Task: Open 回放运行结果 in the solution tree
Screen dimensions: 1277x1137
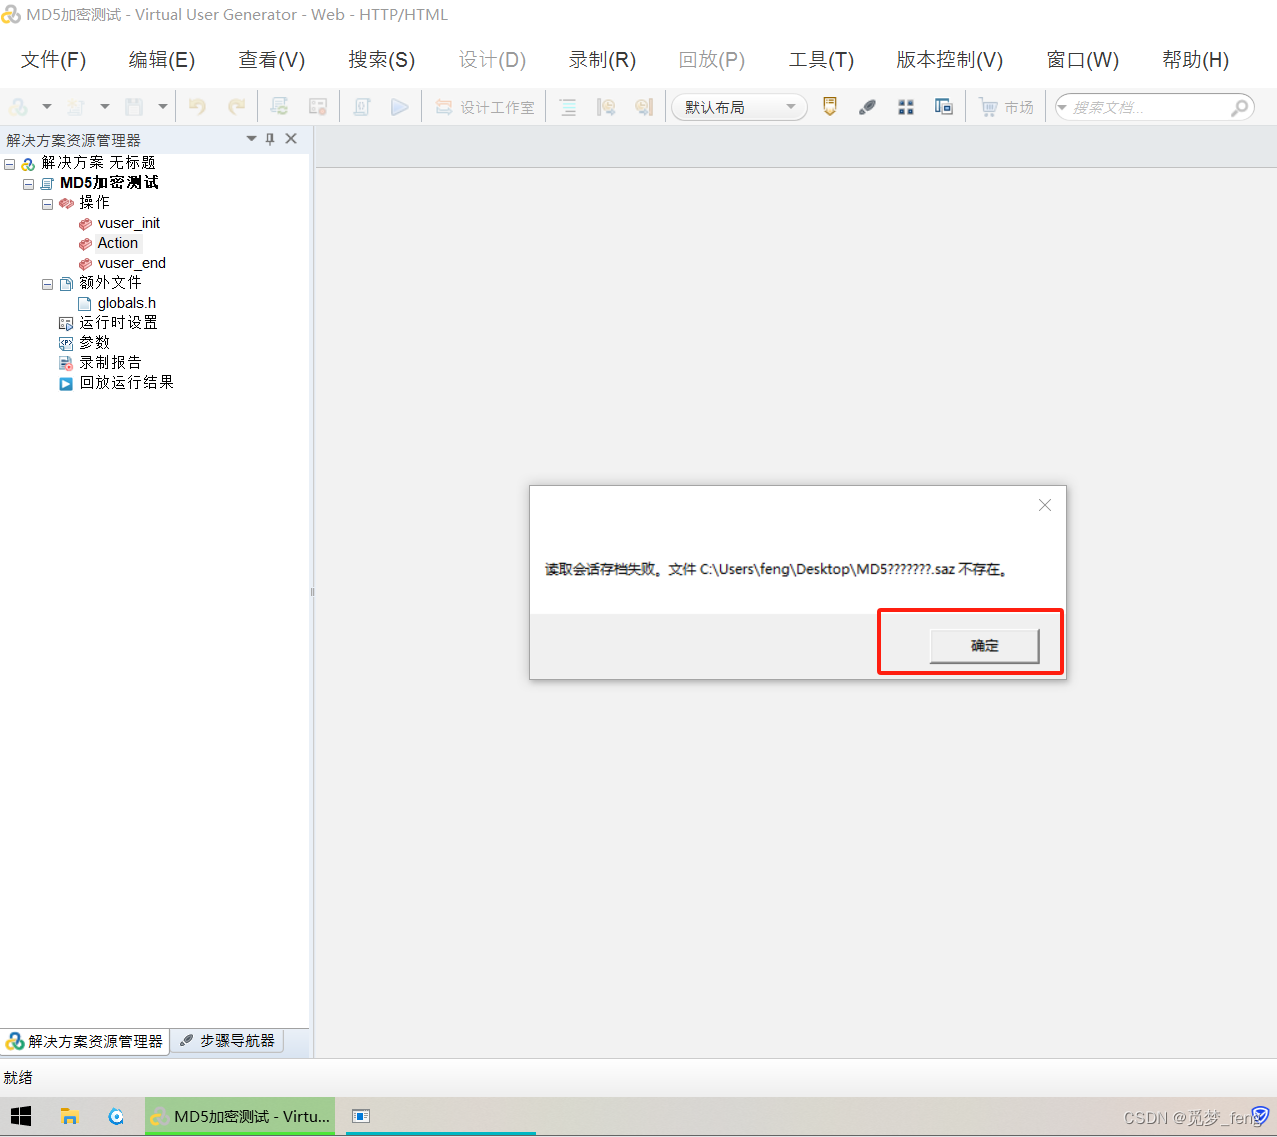Action: [x=126, y=383]
